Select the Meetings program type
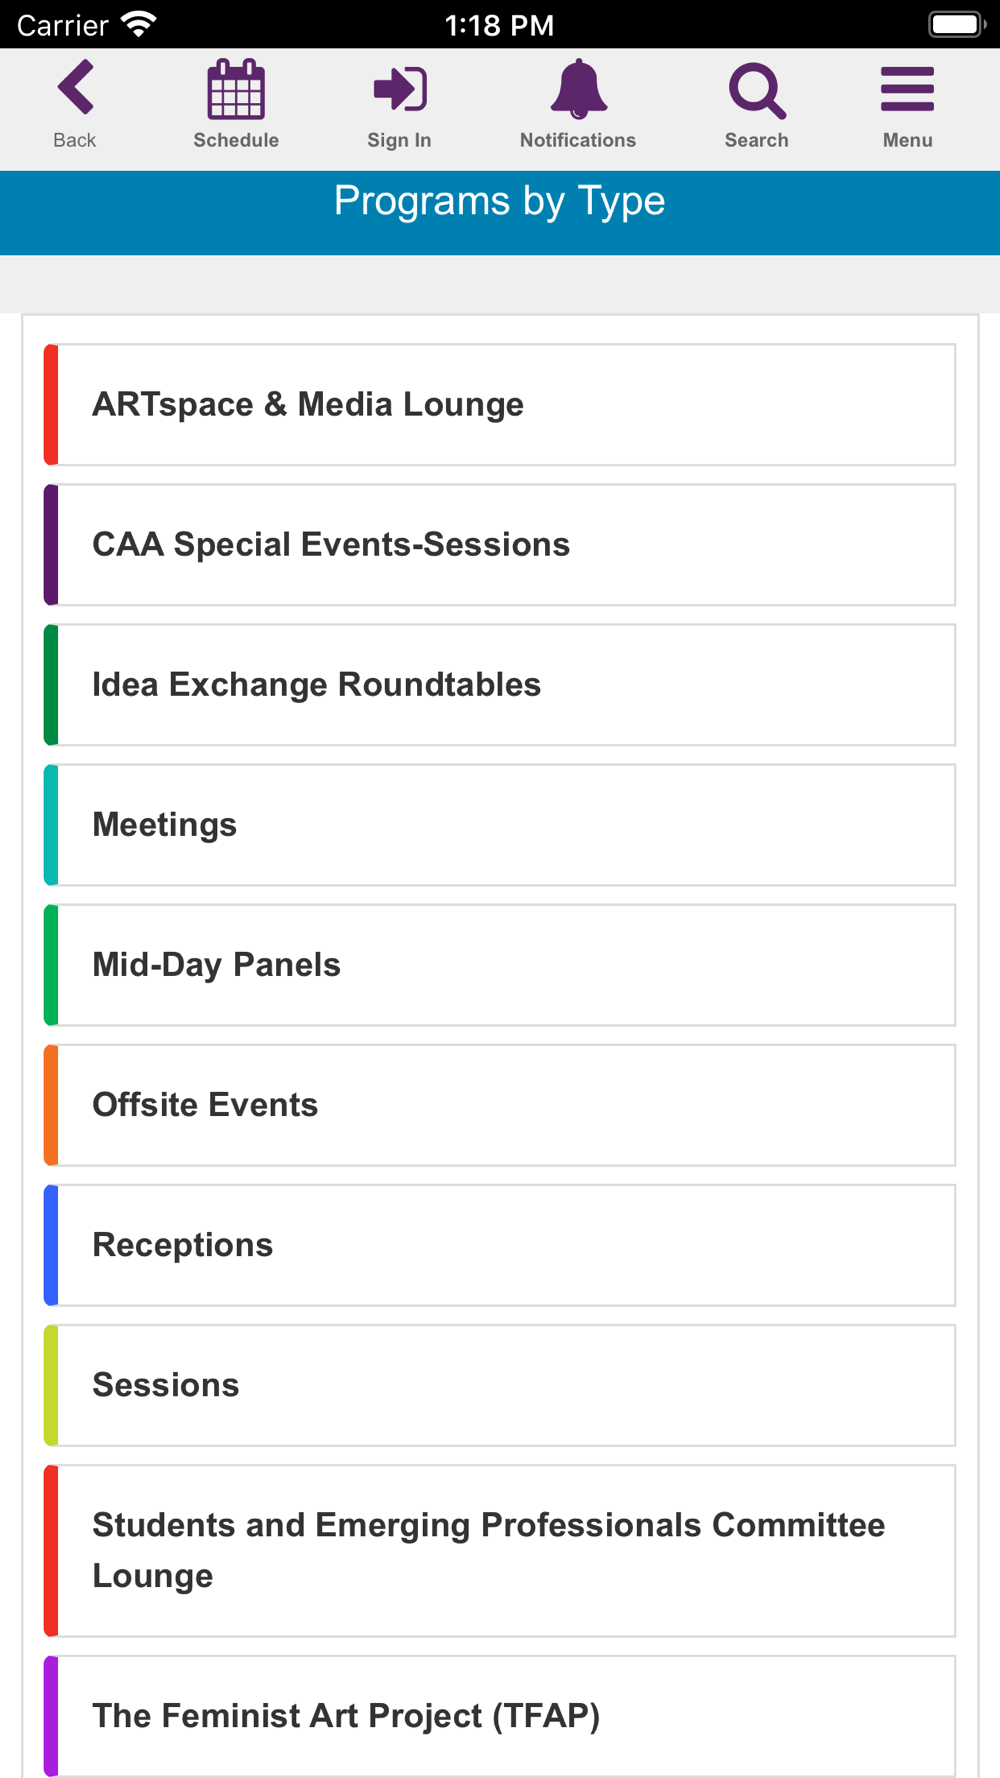The width and height of the screenshot is (1000, 1778). (500, 825)
